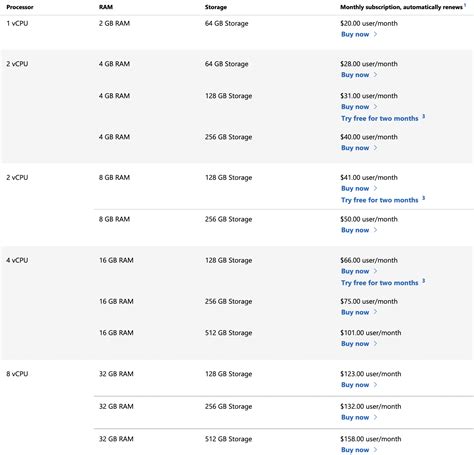The width and height of the screenshot is (474, 455).
Task: Click the $28.00 user/month price
Action: 369,64
